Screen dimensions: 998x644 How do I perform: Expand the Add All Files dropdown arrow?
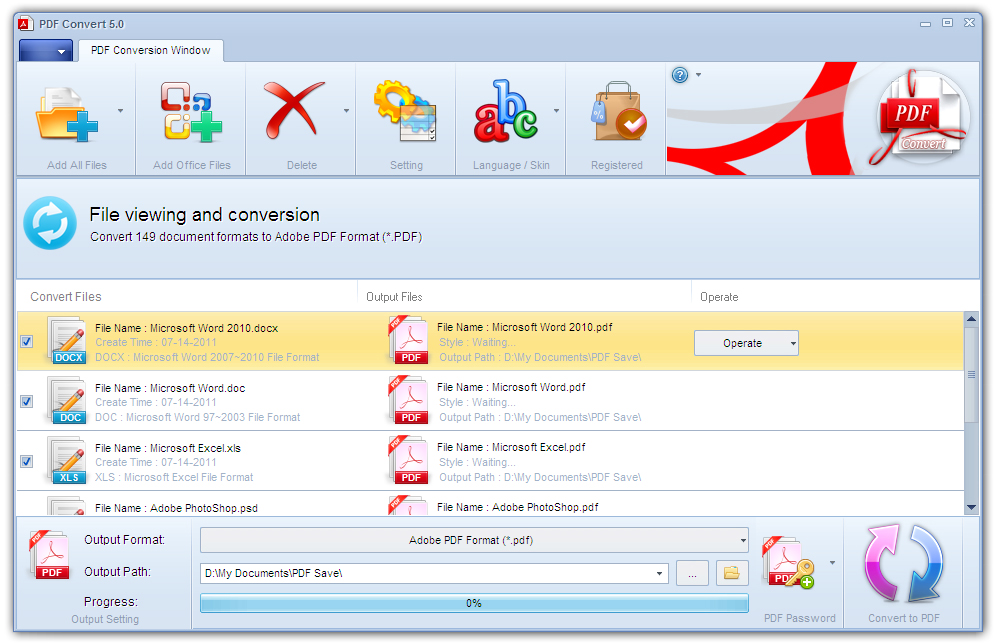[120, 111]
